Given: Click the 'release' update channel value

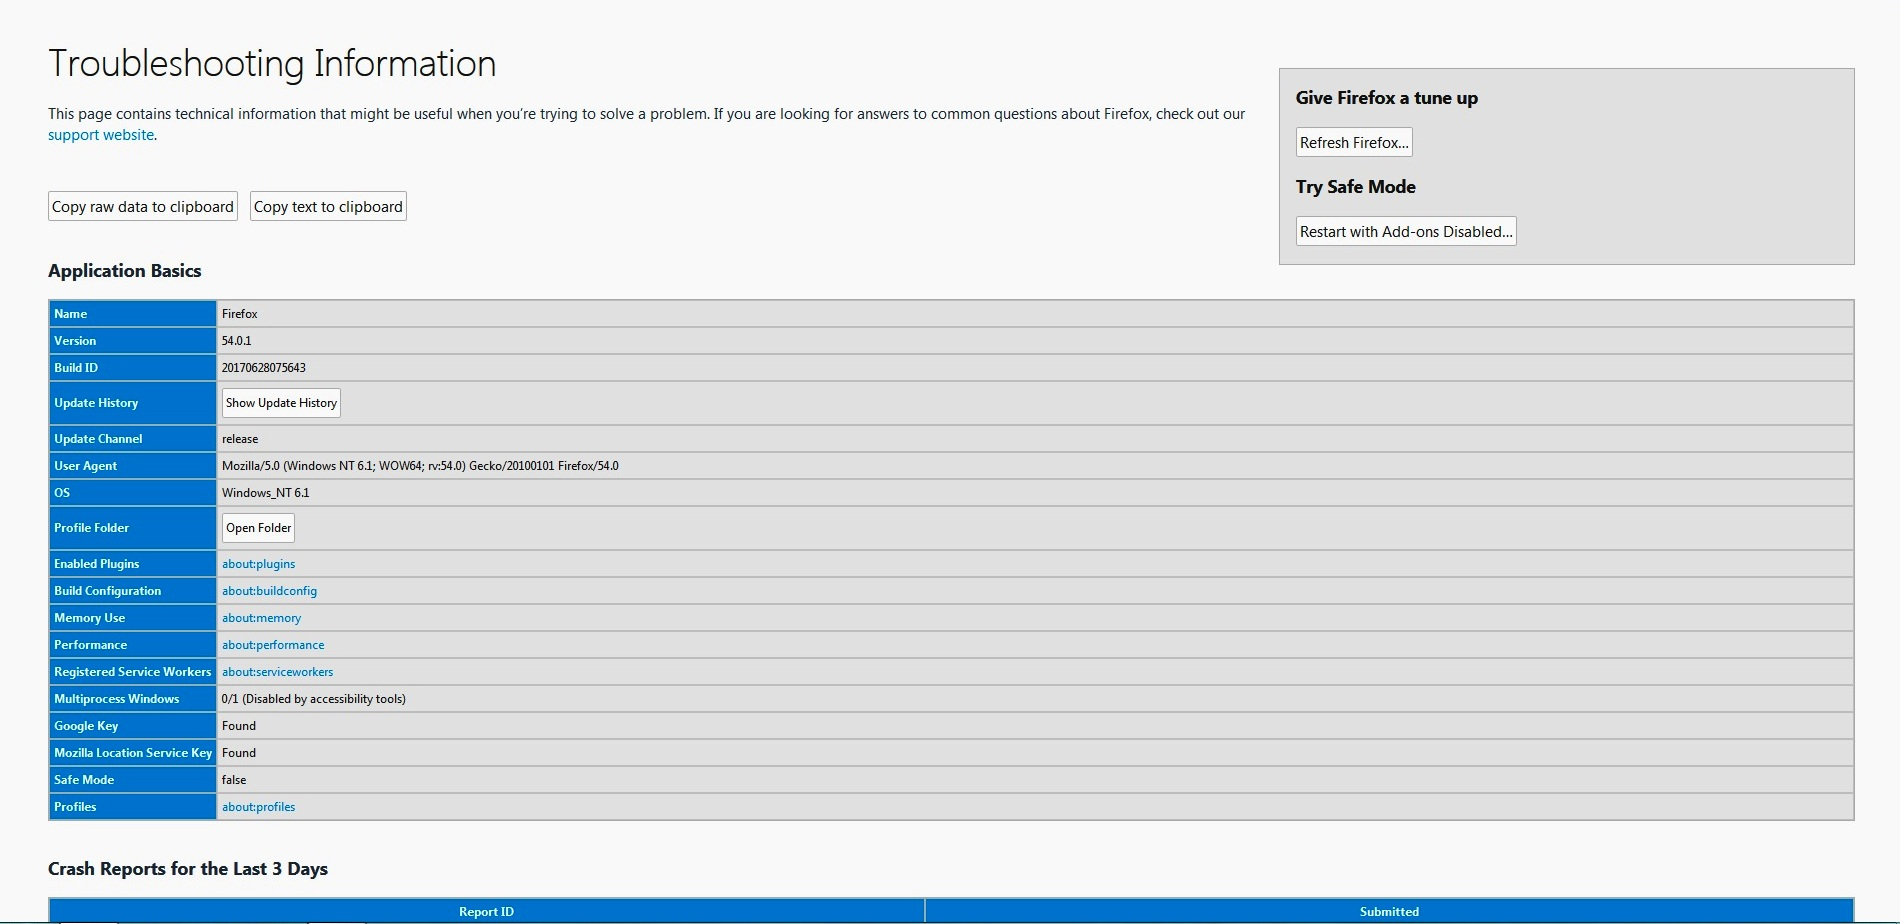Looking at the screenshot, I should click(x=240, y=439).
